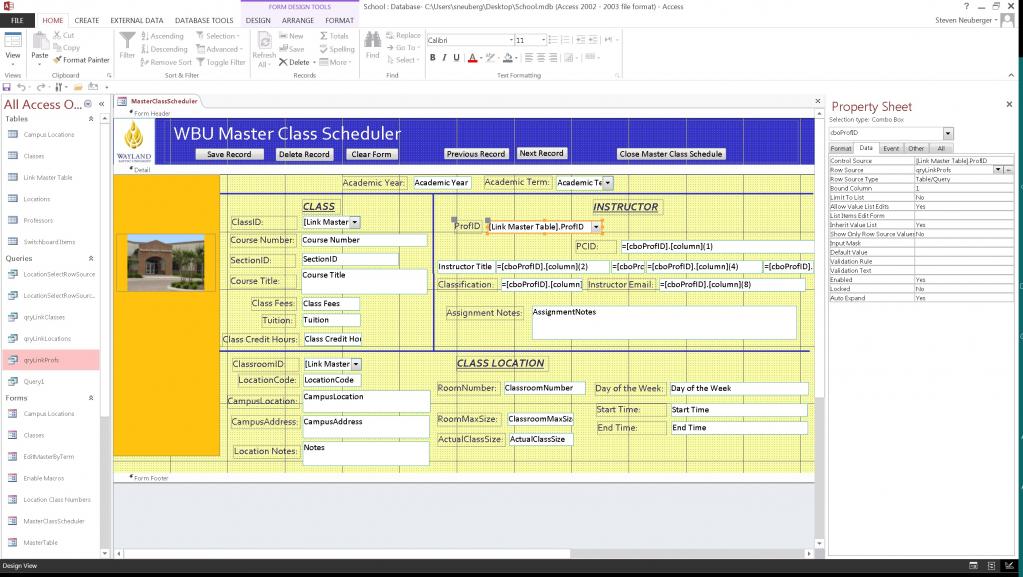Switch to the CREATE ribbon tab
The image size is (1023, 577).
tap(87, 20)
